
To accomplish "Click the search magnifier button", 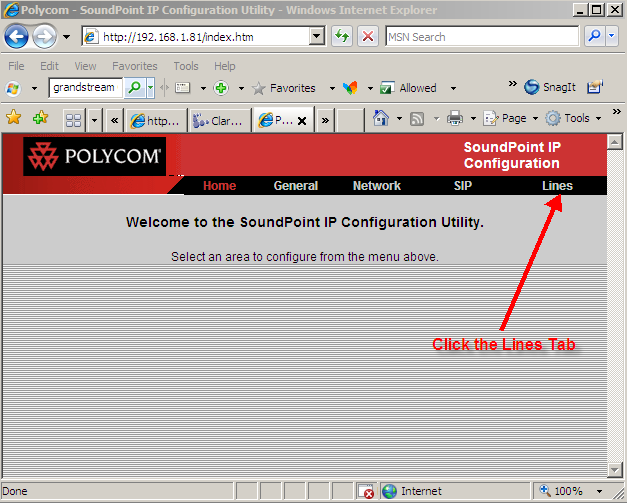I will pyautogui.click(x=595, y=37).
